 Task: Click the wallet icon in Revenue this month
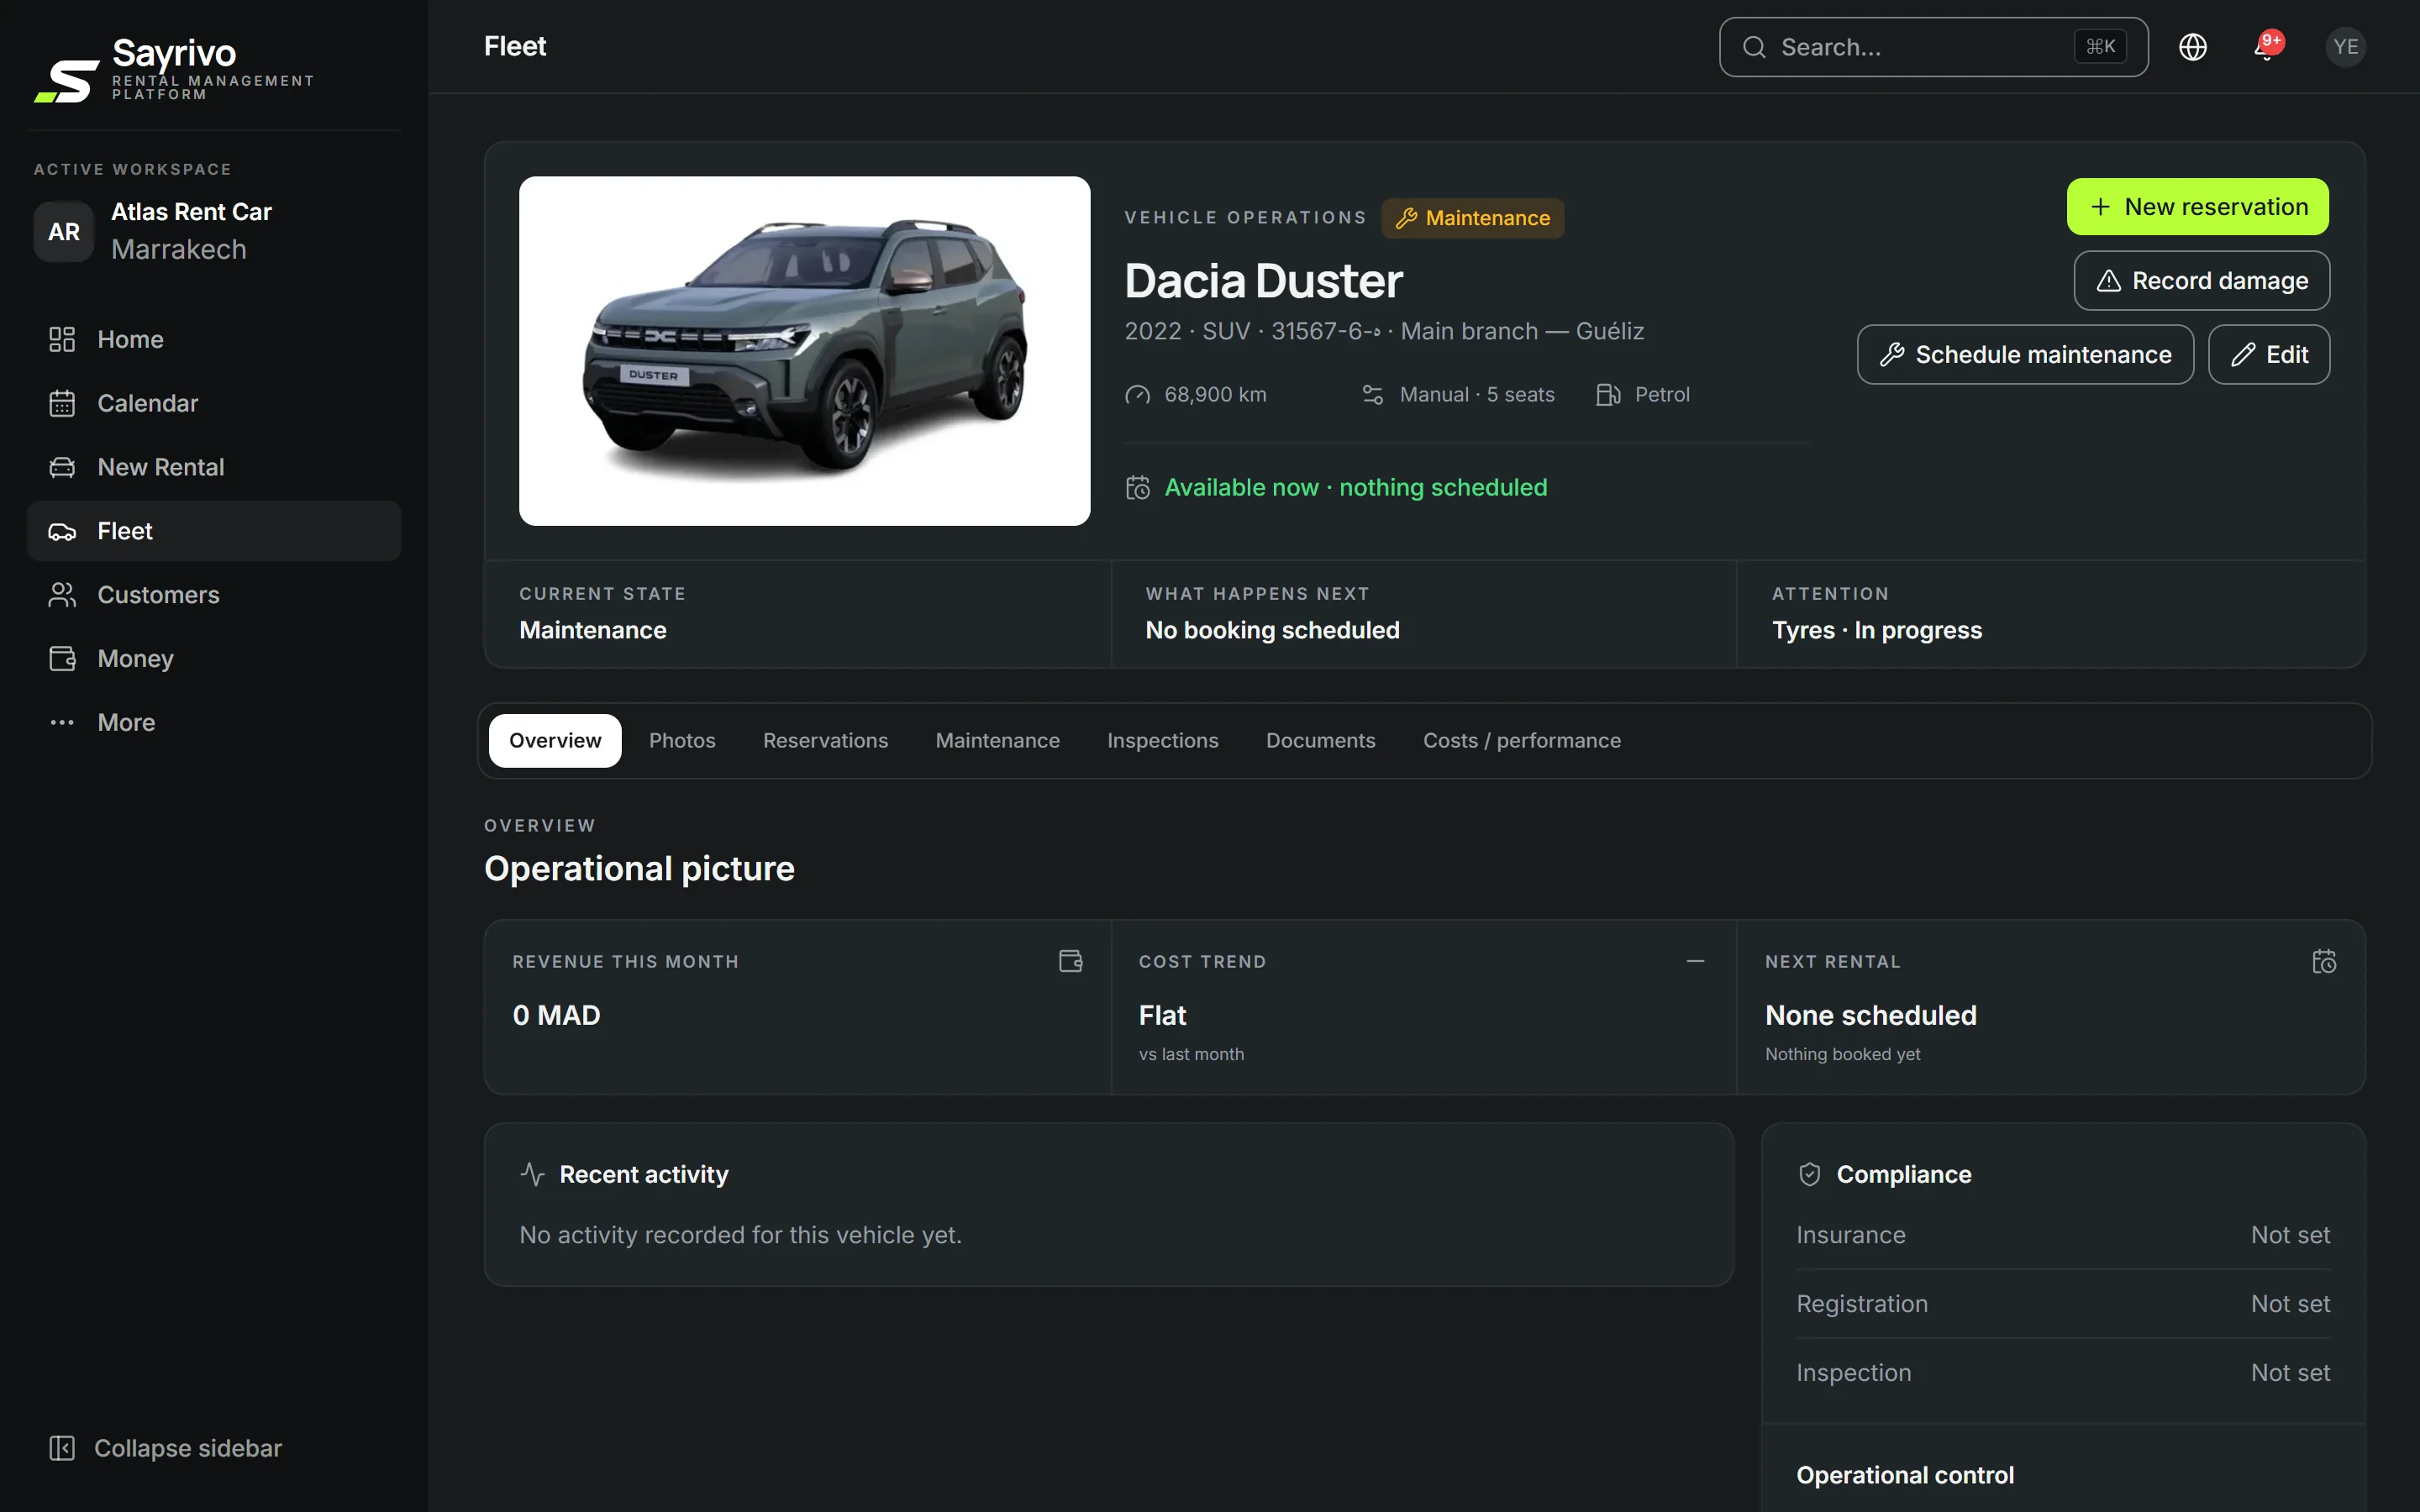point(1070,961)
